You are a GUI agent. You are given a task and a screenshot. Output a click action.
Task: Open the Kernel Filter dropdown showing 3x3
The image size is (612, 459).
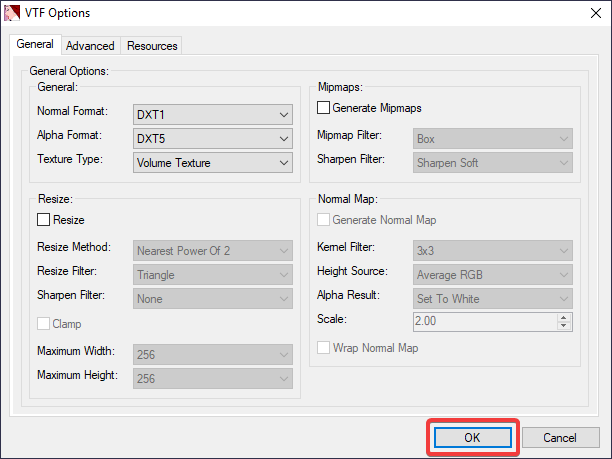tap(493, 251)
